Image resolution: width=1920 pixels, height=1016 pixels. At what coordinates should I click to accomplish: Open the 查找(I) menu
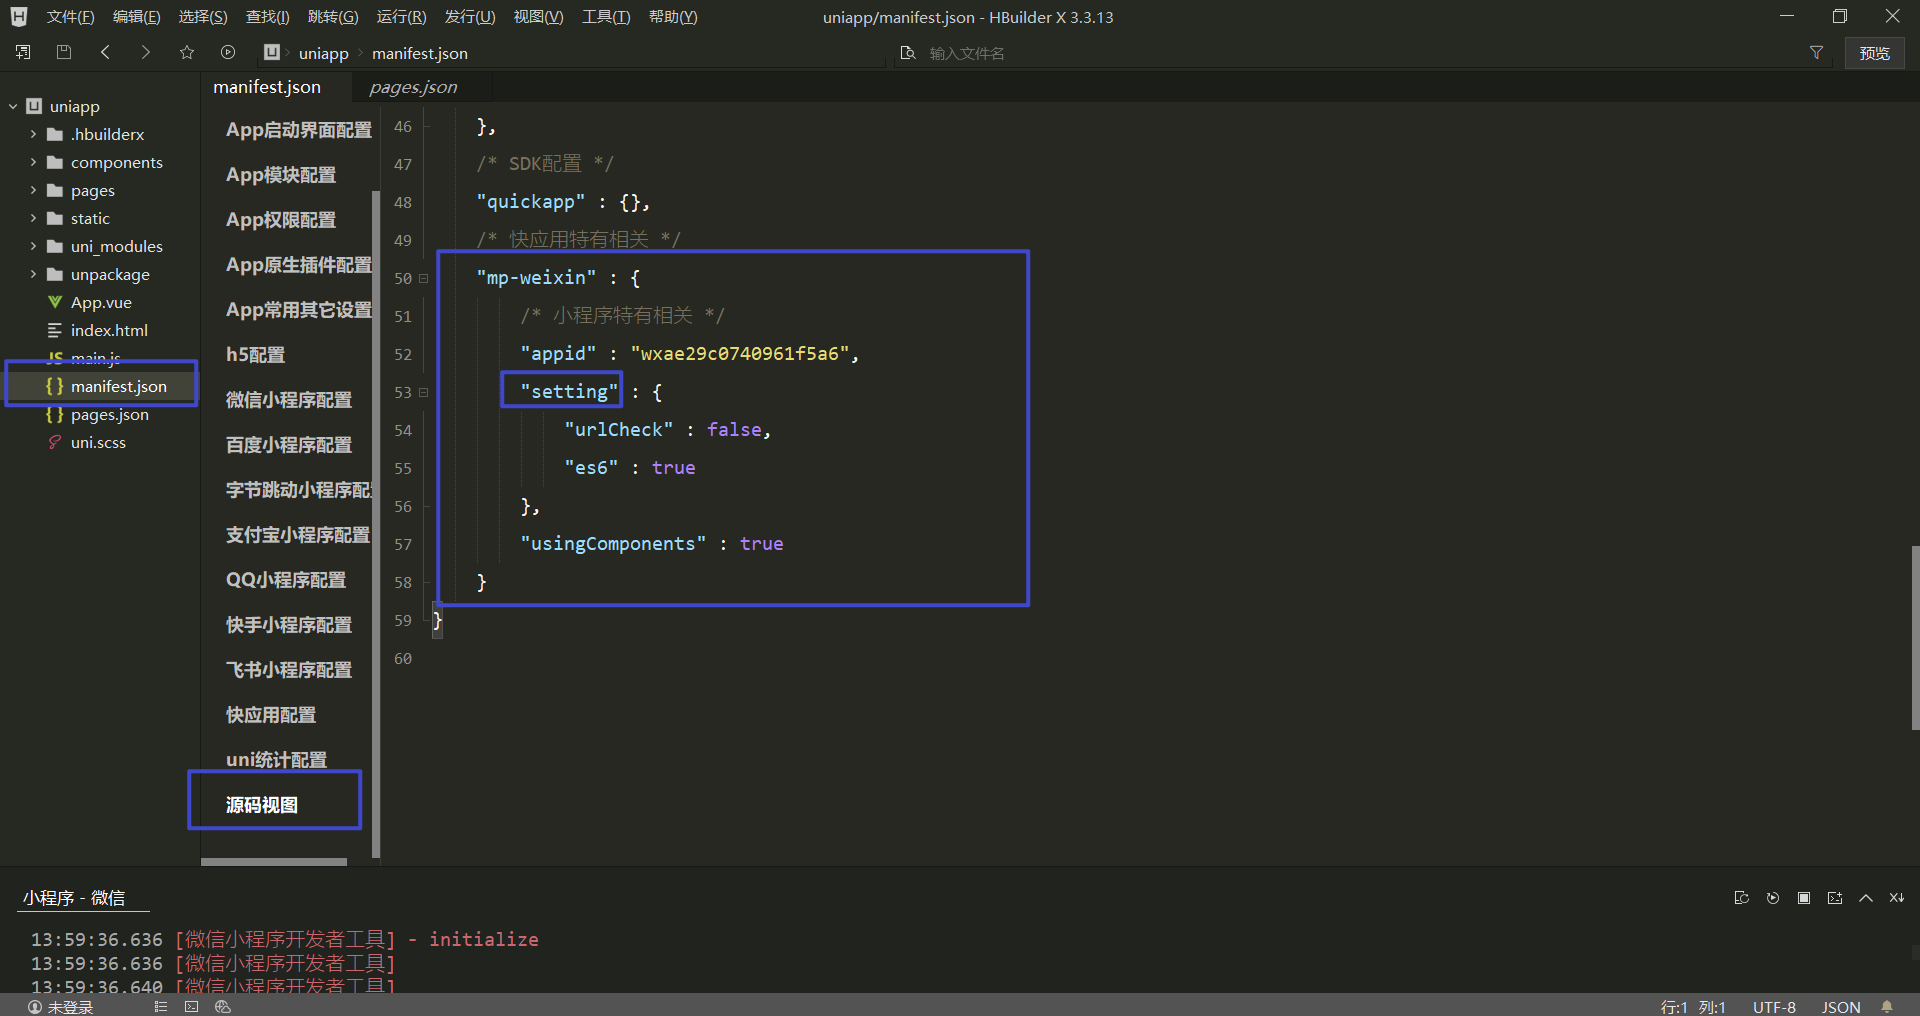click(267, 17)
